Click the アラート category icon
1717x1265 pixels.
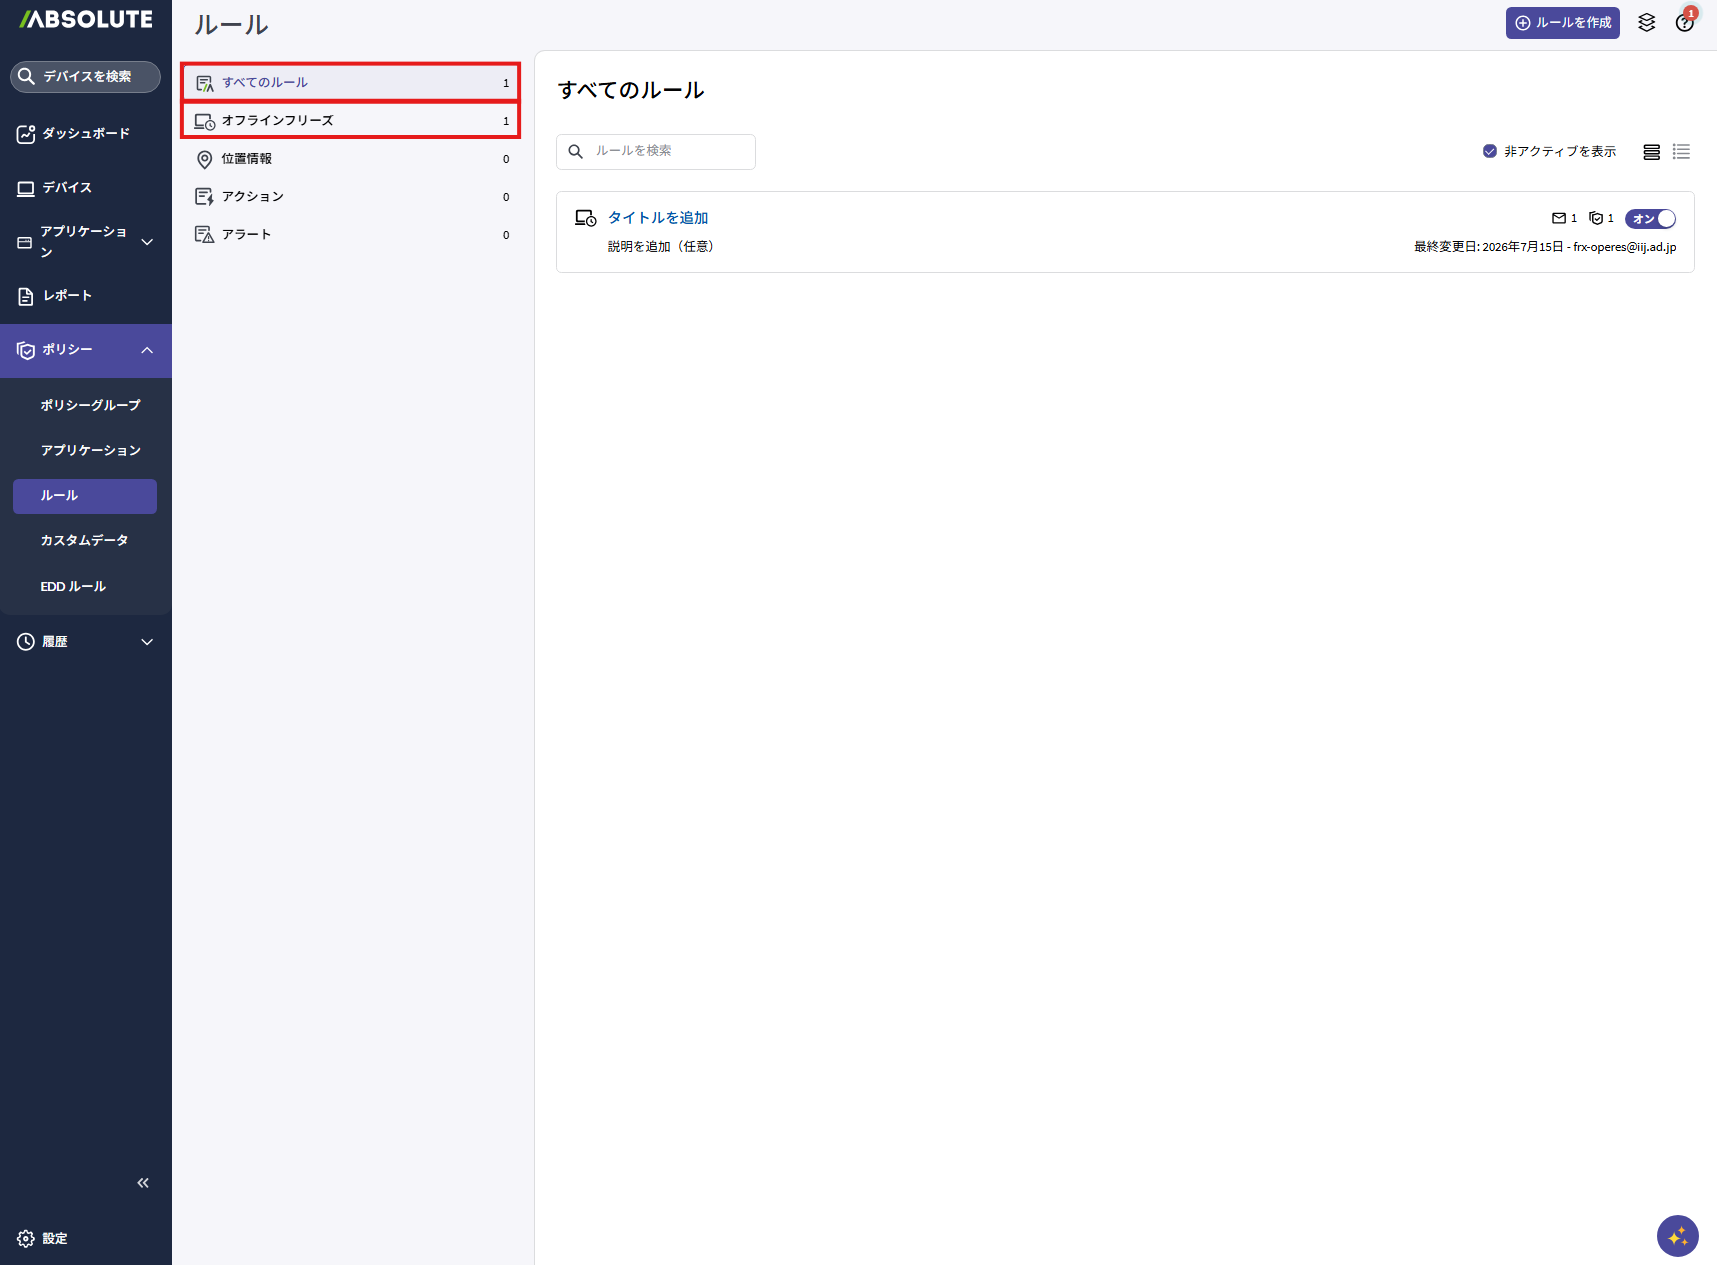coord(205,235)
